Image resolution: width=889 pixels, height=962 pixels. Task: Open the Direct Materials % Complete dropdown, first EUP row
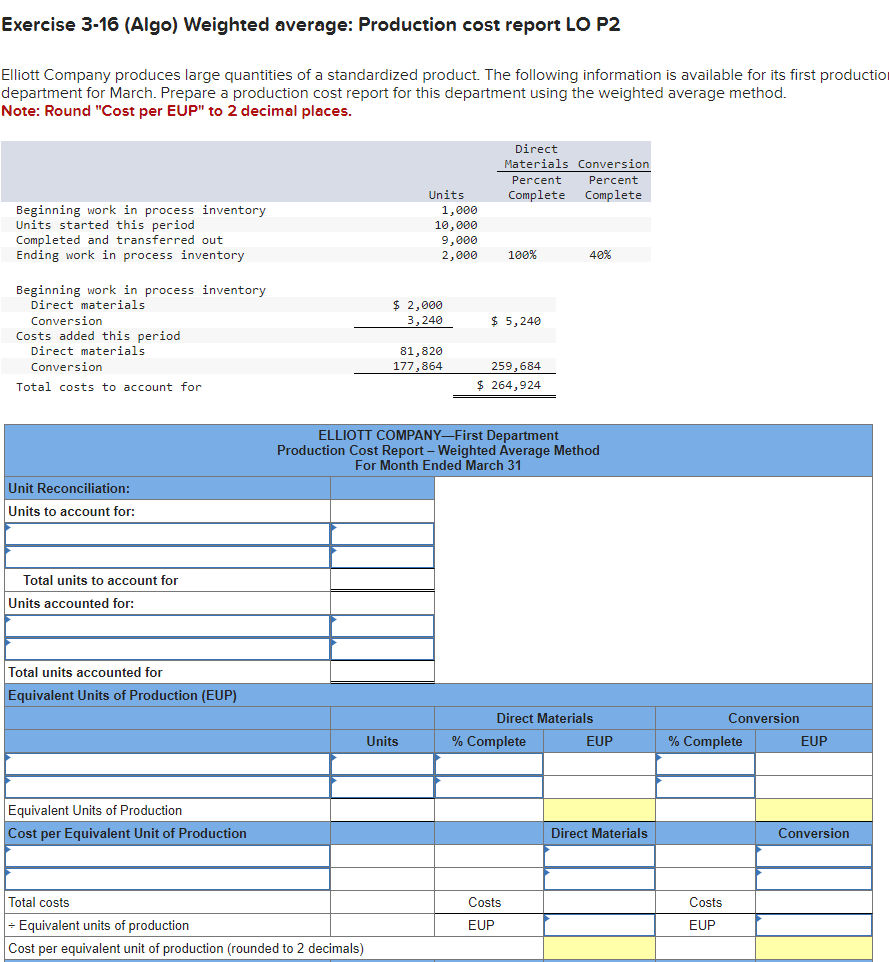tap(489, 763)
